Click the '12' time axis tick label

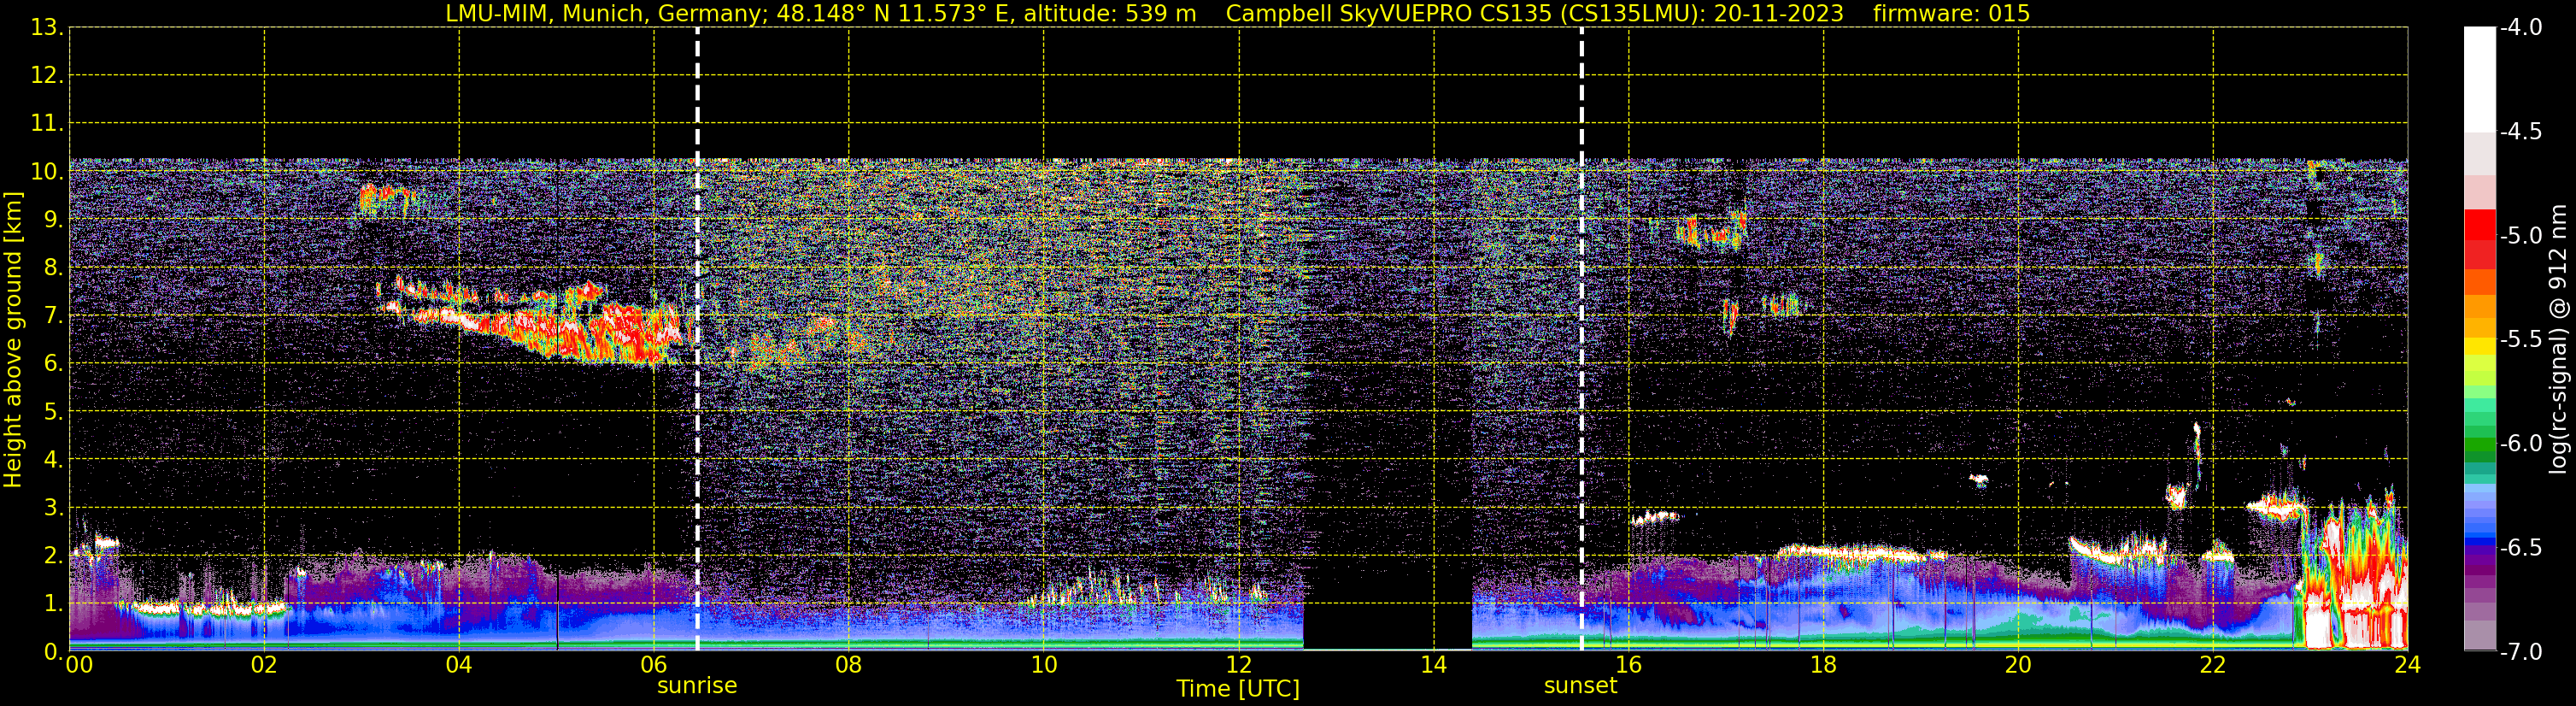pos(1238,665)
